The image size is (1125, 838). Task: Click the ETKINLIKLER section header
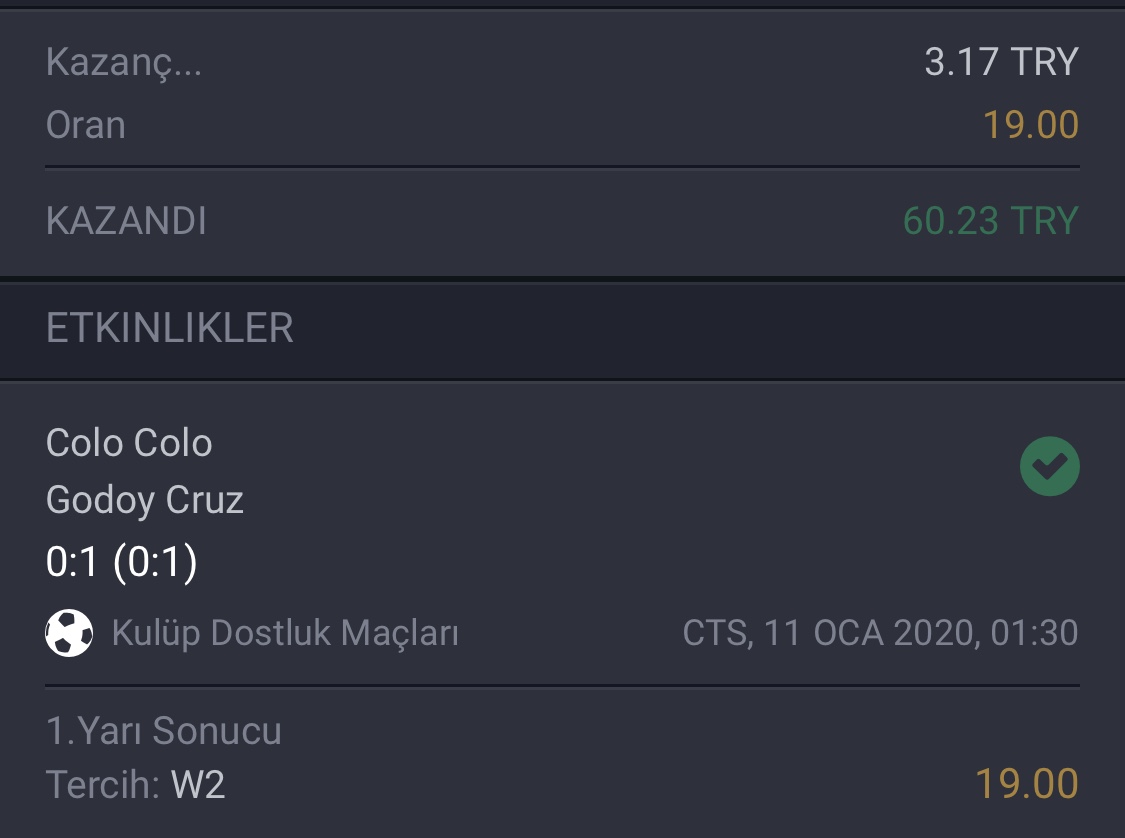[x=169, y=328]
